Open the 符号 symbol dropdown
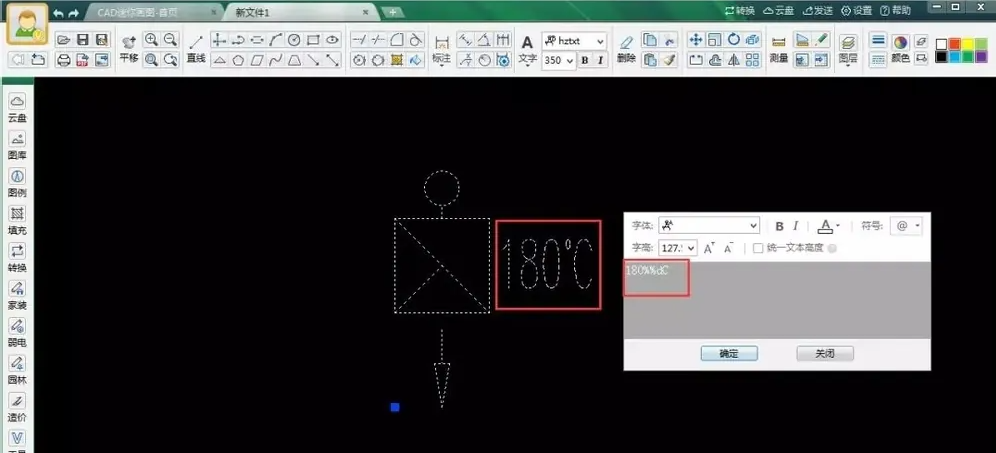The width and height of the screenshot is (996, 453). pyautogui.click(x=908, y=226)
